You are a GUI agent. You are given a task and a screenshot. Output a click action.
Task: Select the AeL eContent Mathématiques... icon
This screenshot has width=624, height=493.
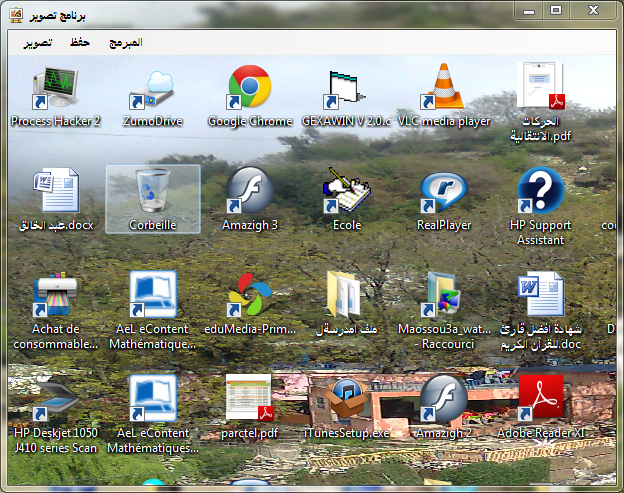tap(153, 398)
